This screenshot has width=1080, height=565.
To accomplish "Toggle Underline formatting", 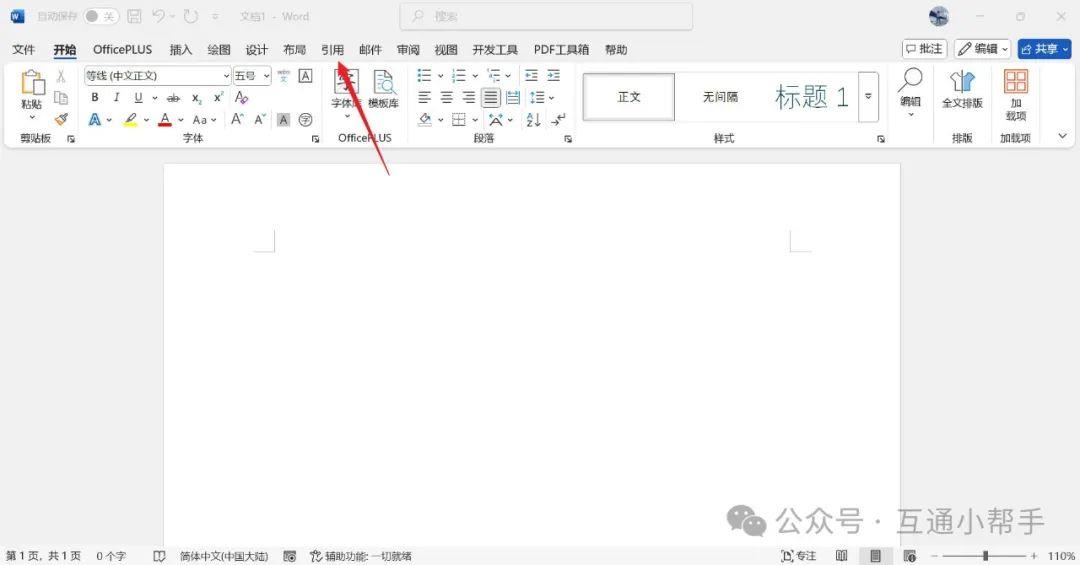I will click(138, 98).
